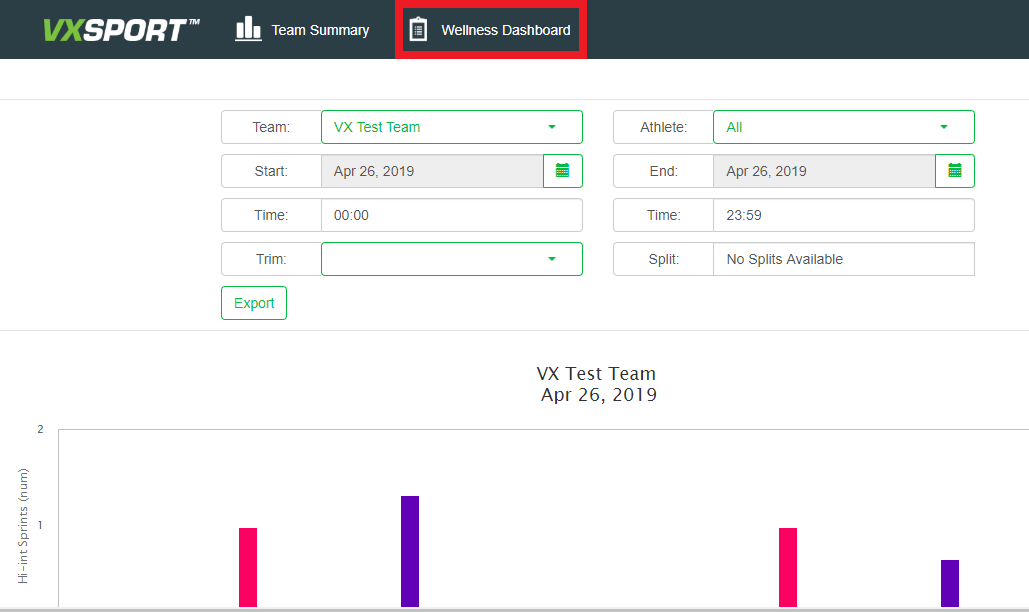Click the Export button
The image size is (1029, 612).
(254, 303)
